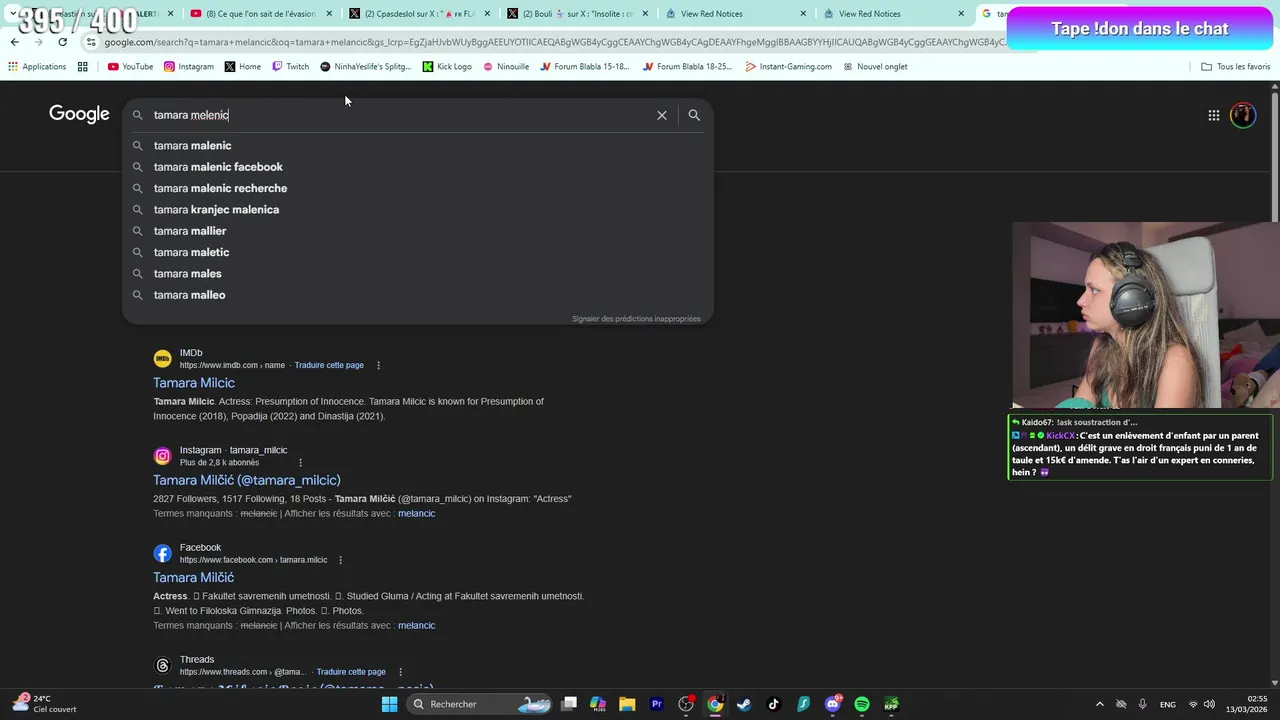This screenshot has height=720, width=1280.
Task: Click the microphone tray icon
Action: (1143, 704)
